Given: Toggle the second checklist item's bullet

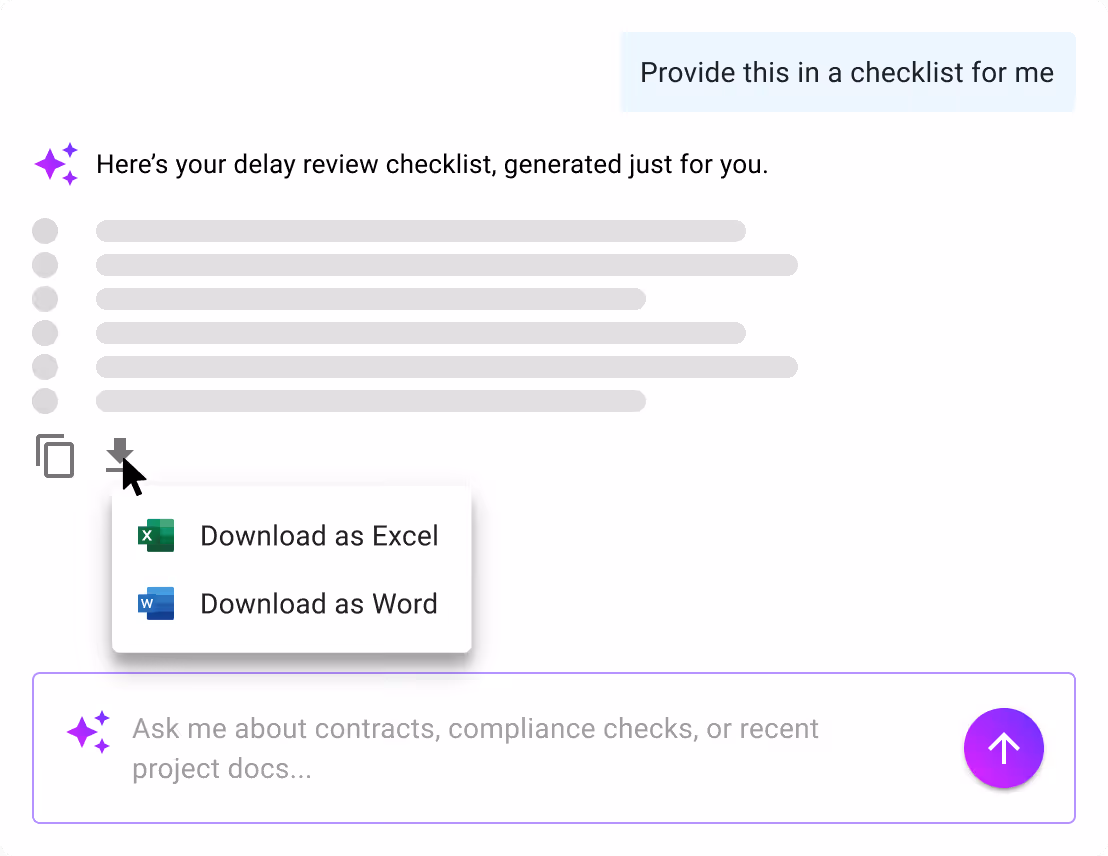Looking at the screenshot, I should [x=45, y=265].
